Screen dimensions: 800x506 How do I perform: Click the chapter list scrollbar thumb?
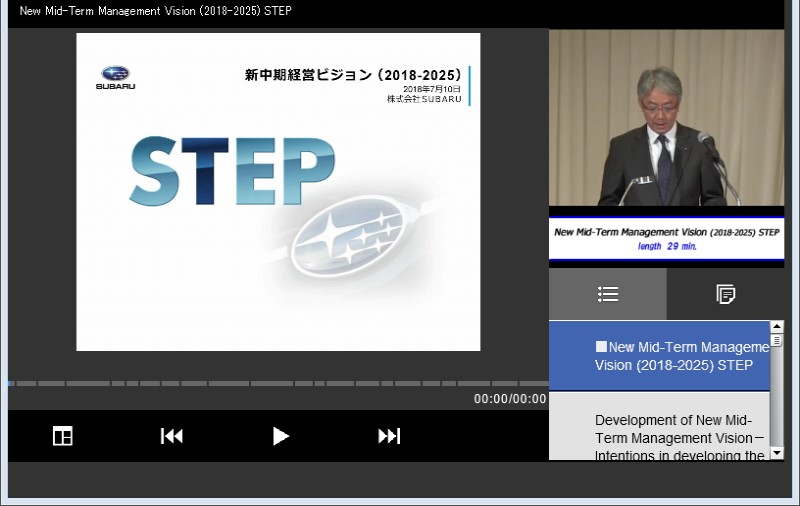point(777,340)
